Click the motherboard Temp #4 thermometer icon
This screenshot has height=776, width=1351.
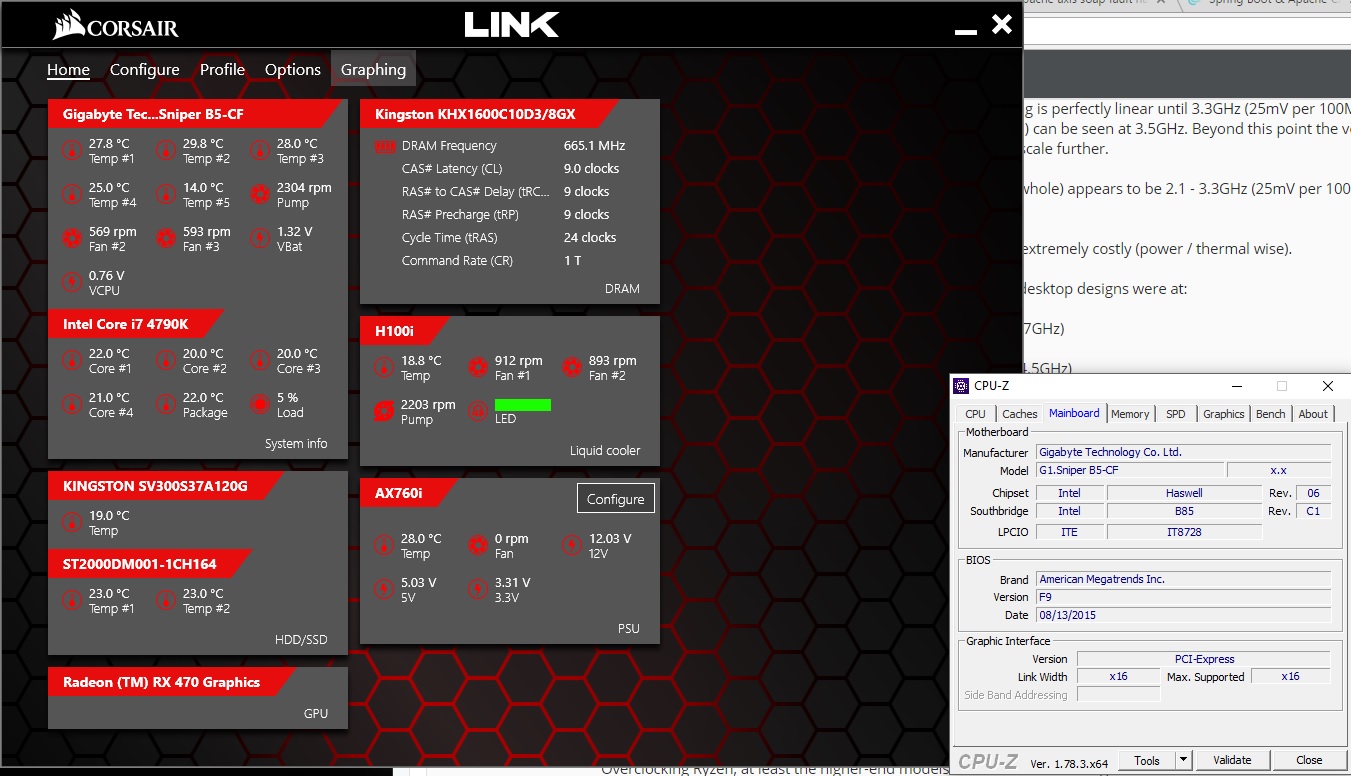coord(72,194)
